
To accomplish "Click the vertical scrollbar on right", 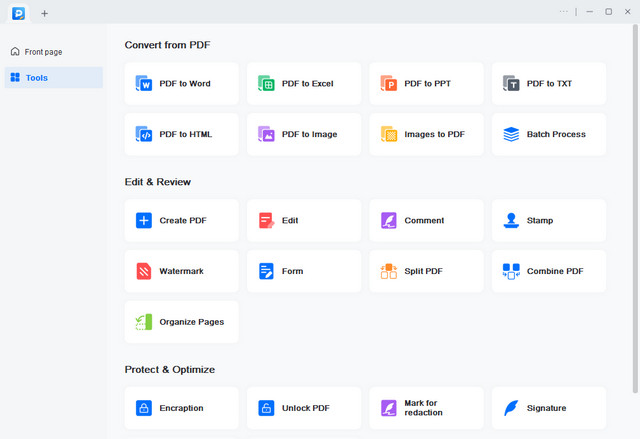I will point(635,200).
